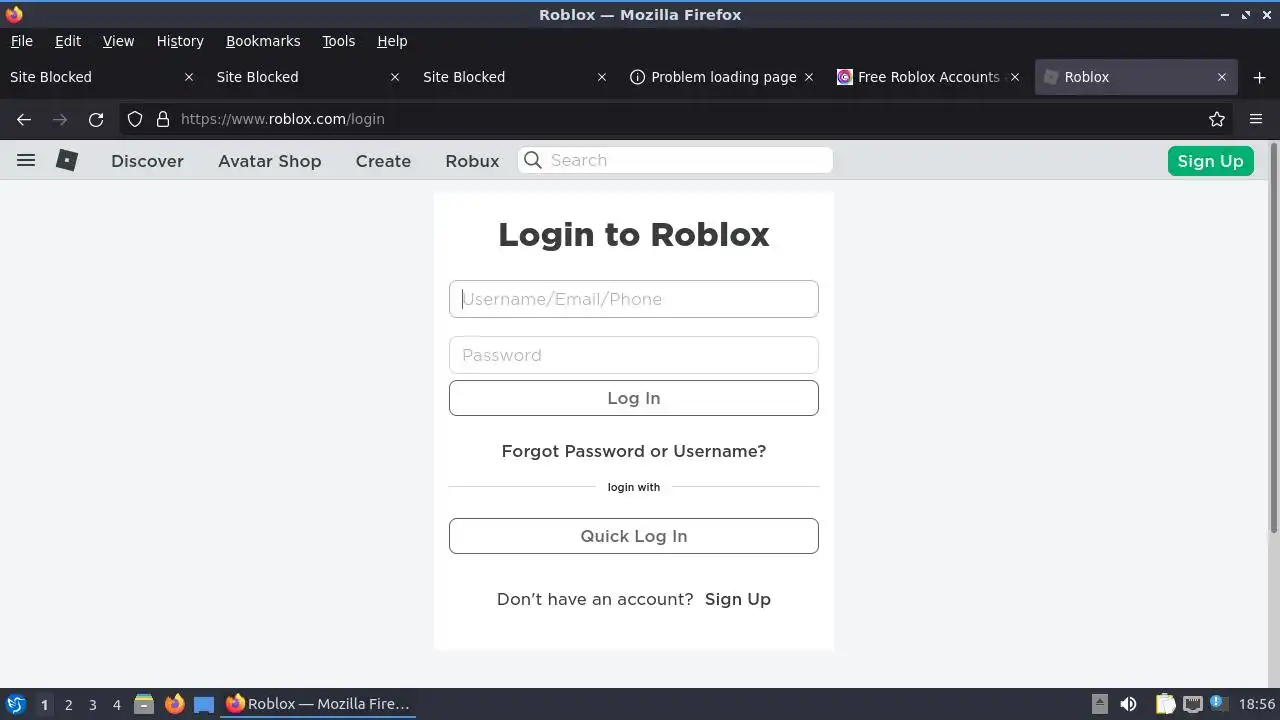Image resolution: width=1280 pixels, height=720 pixels.
Task: Click the Log In button
Action: (634, 398)
